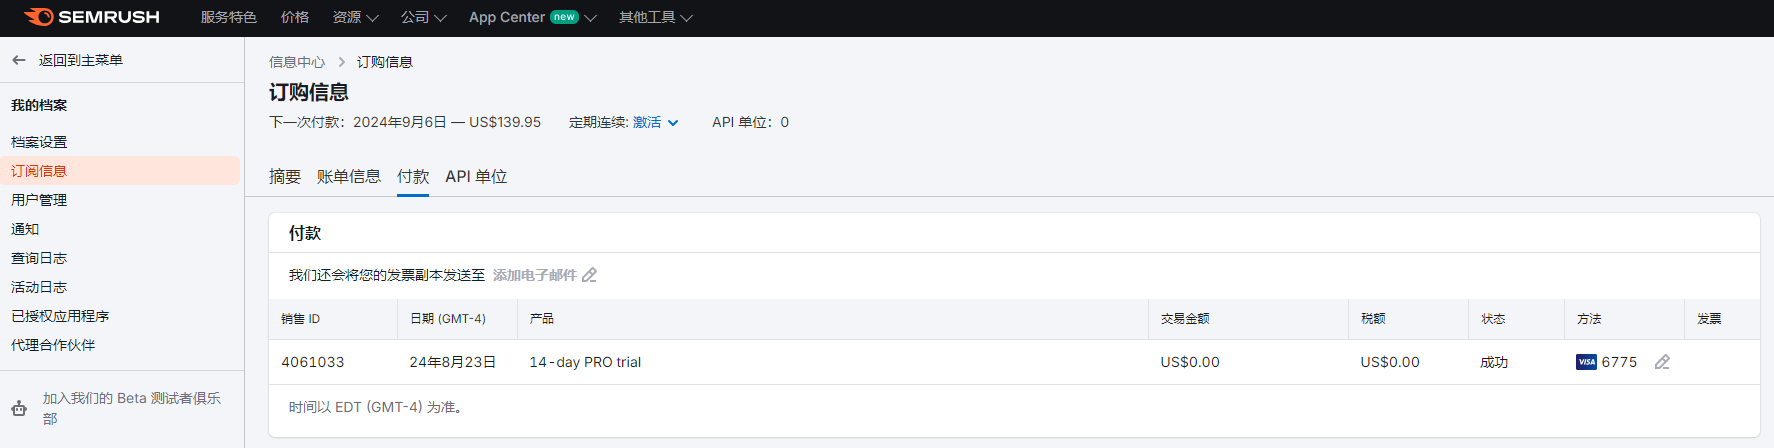Open the 资源 dropdown menu

tap(356, 17)
